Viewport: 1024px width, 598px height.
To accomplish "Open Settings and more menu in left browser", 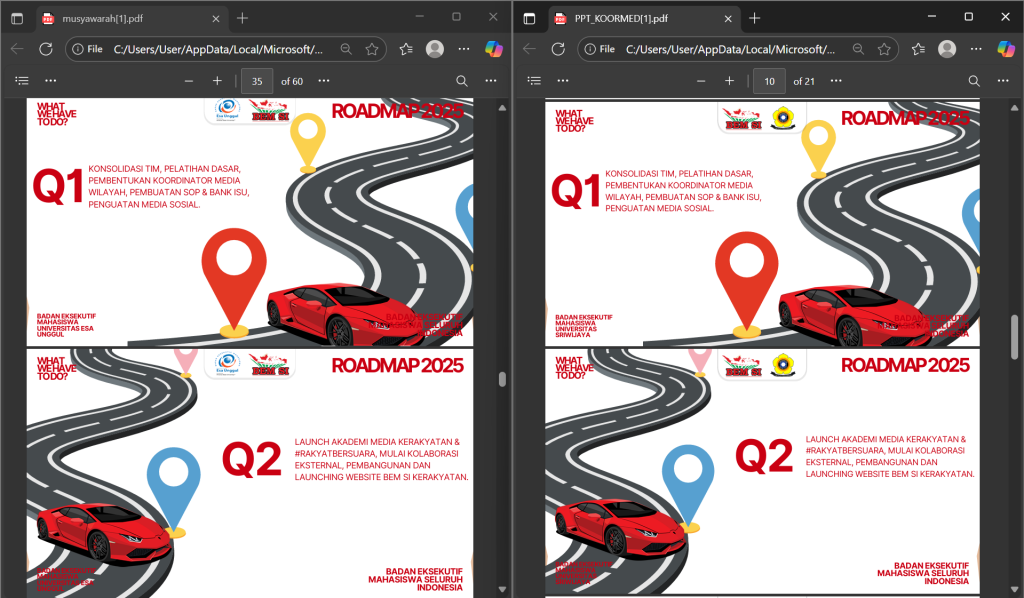I will coord(463,49).
